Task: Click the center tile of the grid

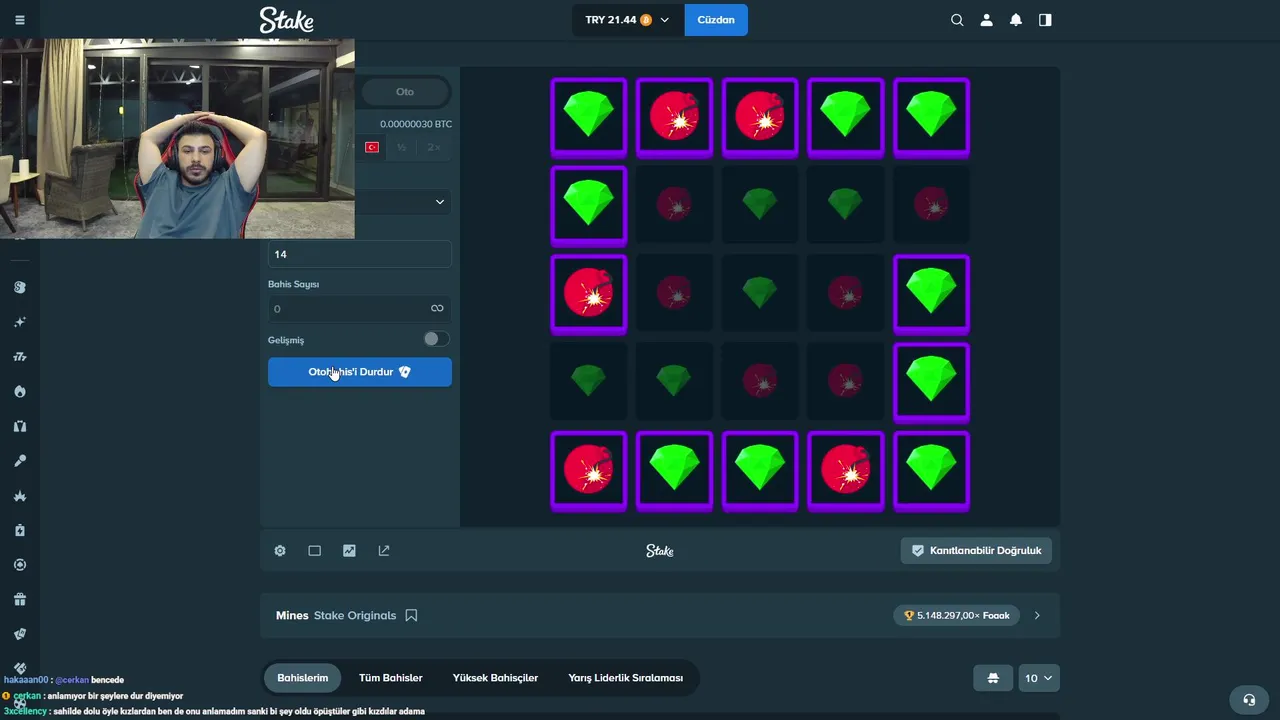Action: (x=760, y=293)
